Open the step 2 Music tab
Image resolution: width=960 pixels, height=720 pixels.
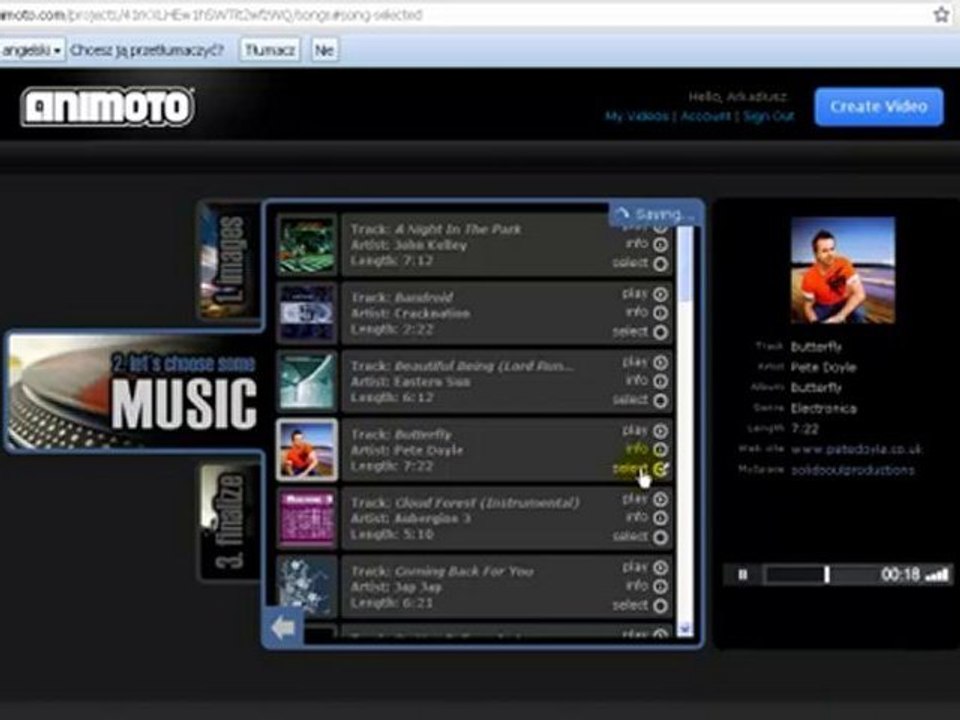pos(135,391)
